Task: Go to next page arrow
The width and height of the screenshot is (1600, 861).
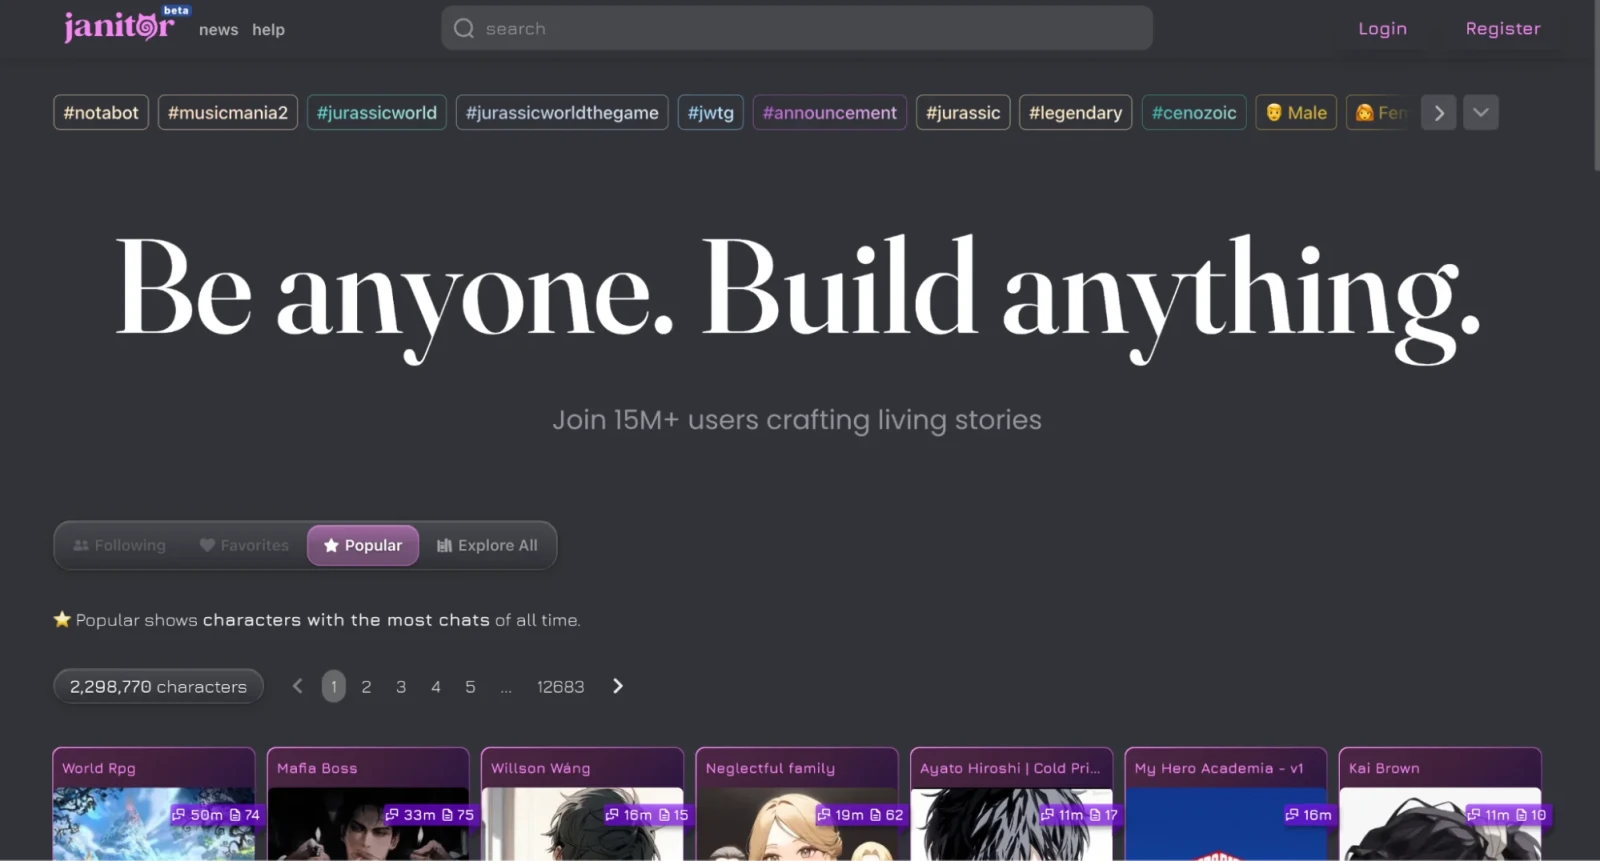Action: pos(618,686)
